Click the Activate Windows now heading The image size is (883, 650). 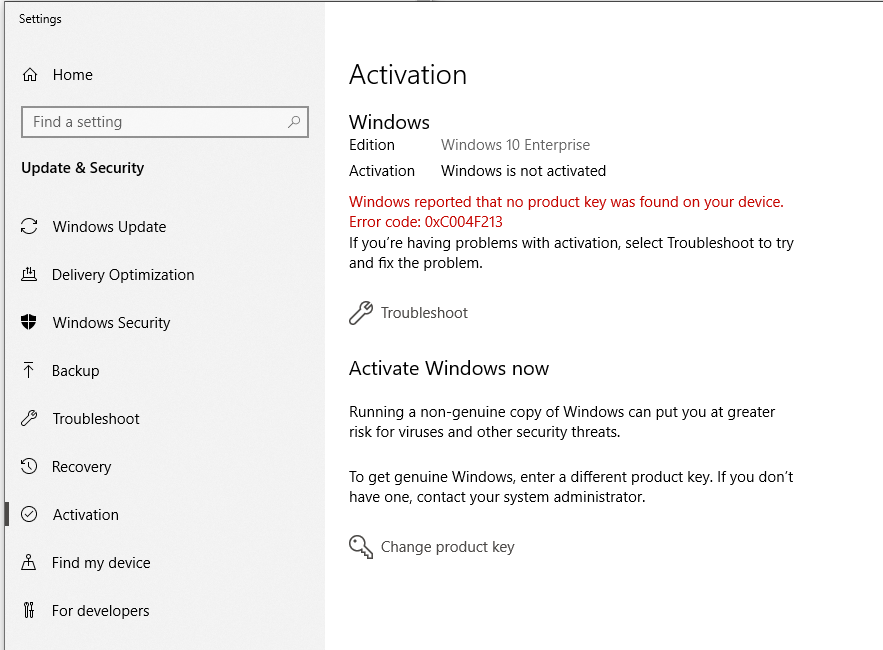[449, 368]
